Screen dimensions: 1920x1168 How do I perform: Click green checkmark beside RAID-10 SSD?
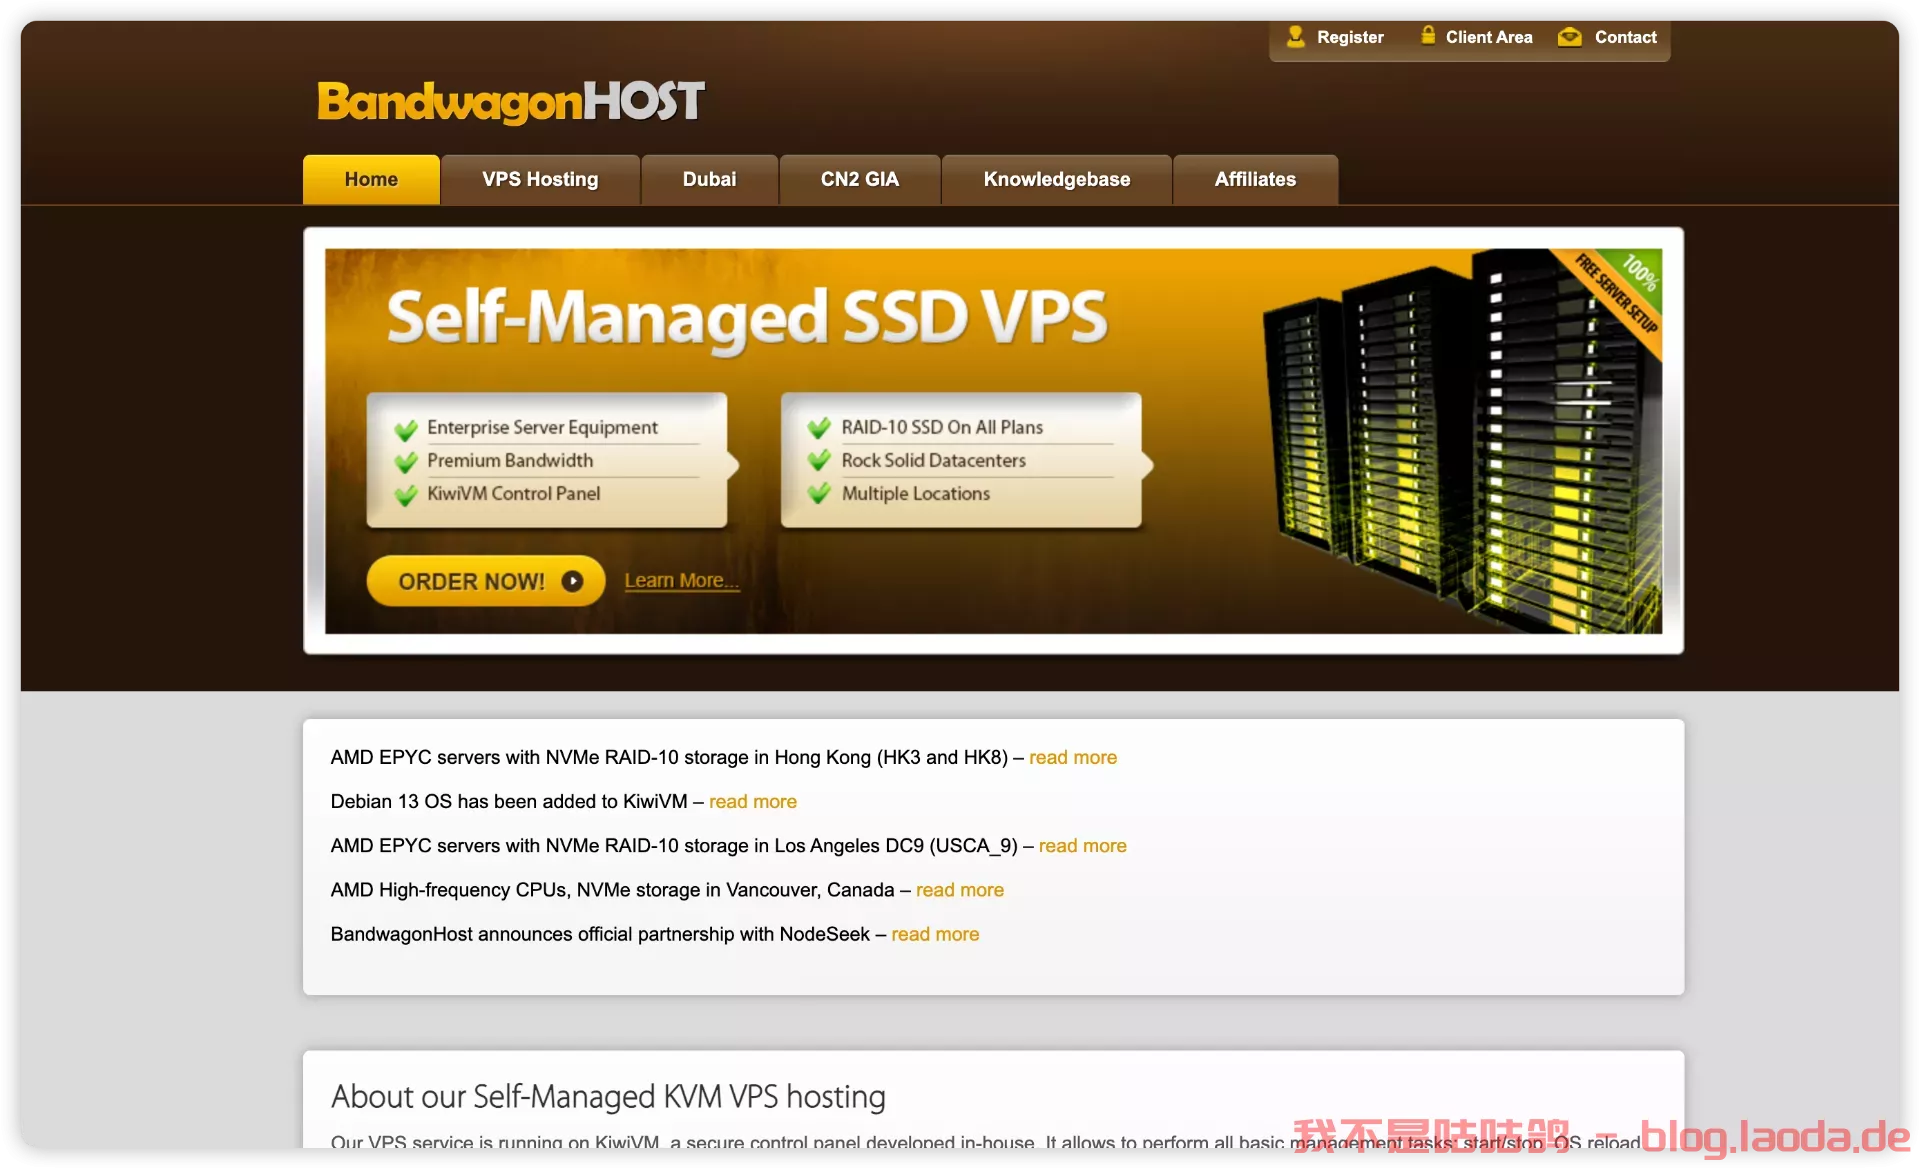[x=819, y=428]
